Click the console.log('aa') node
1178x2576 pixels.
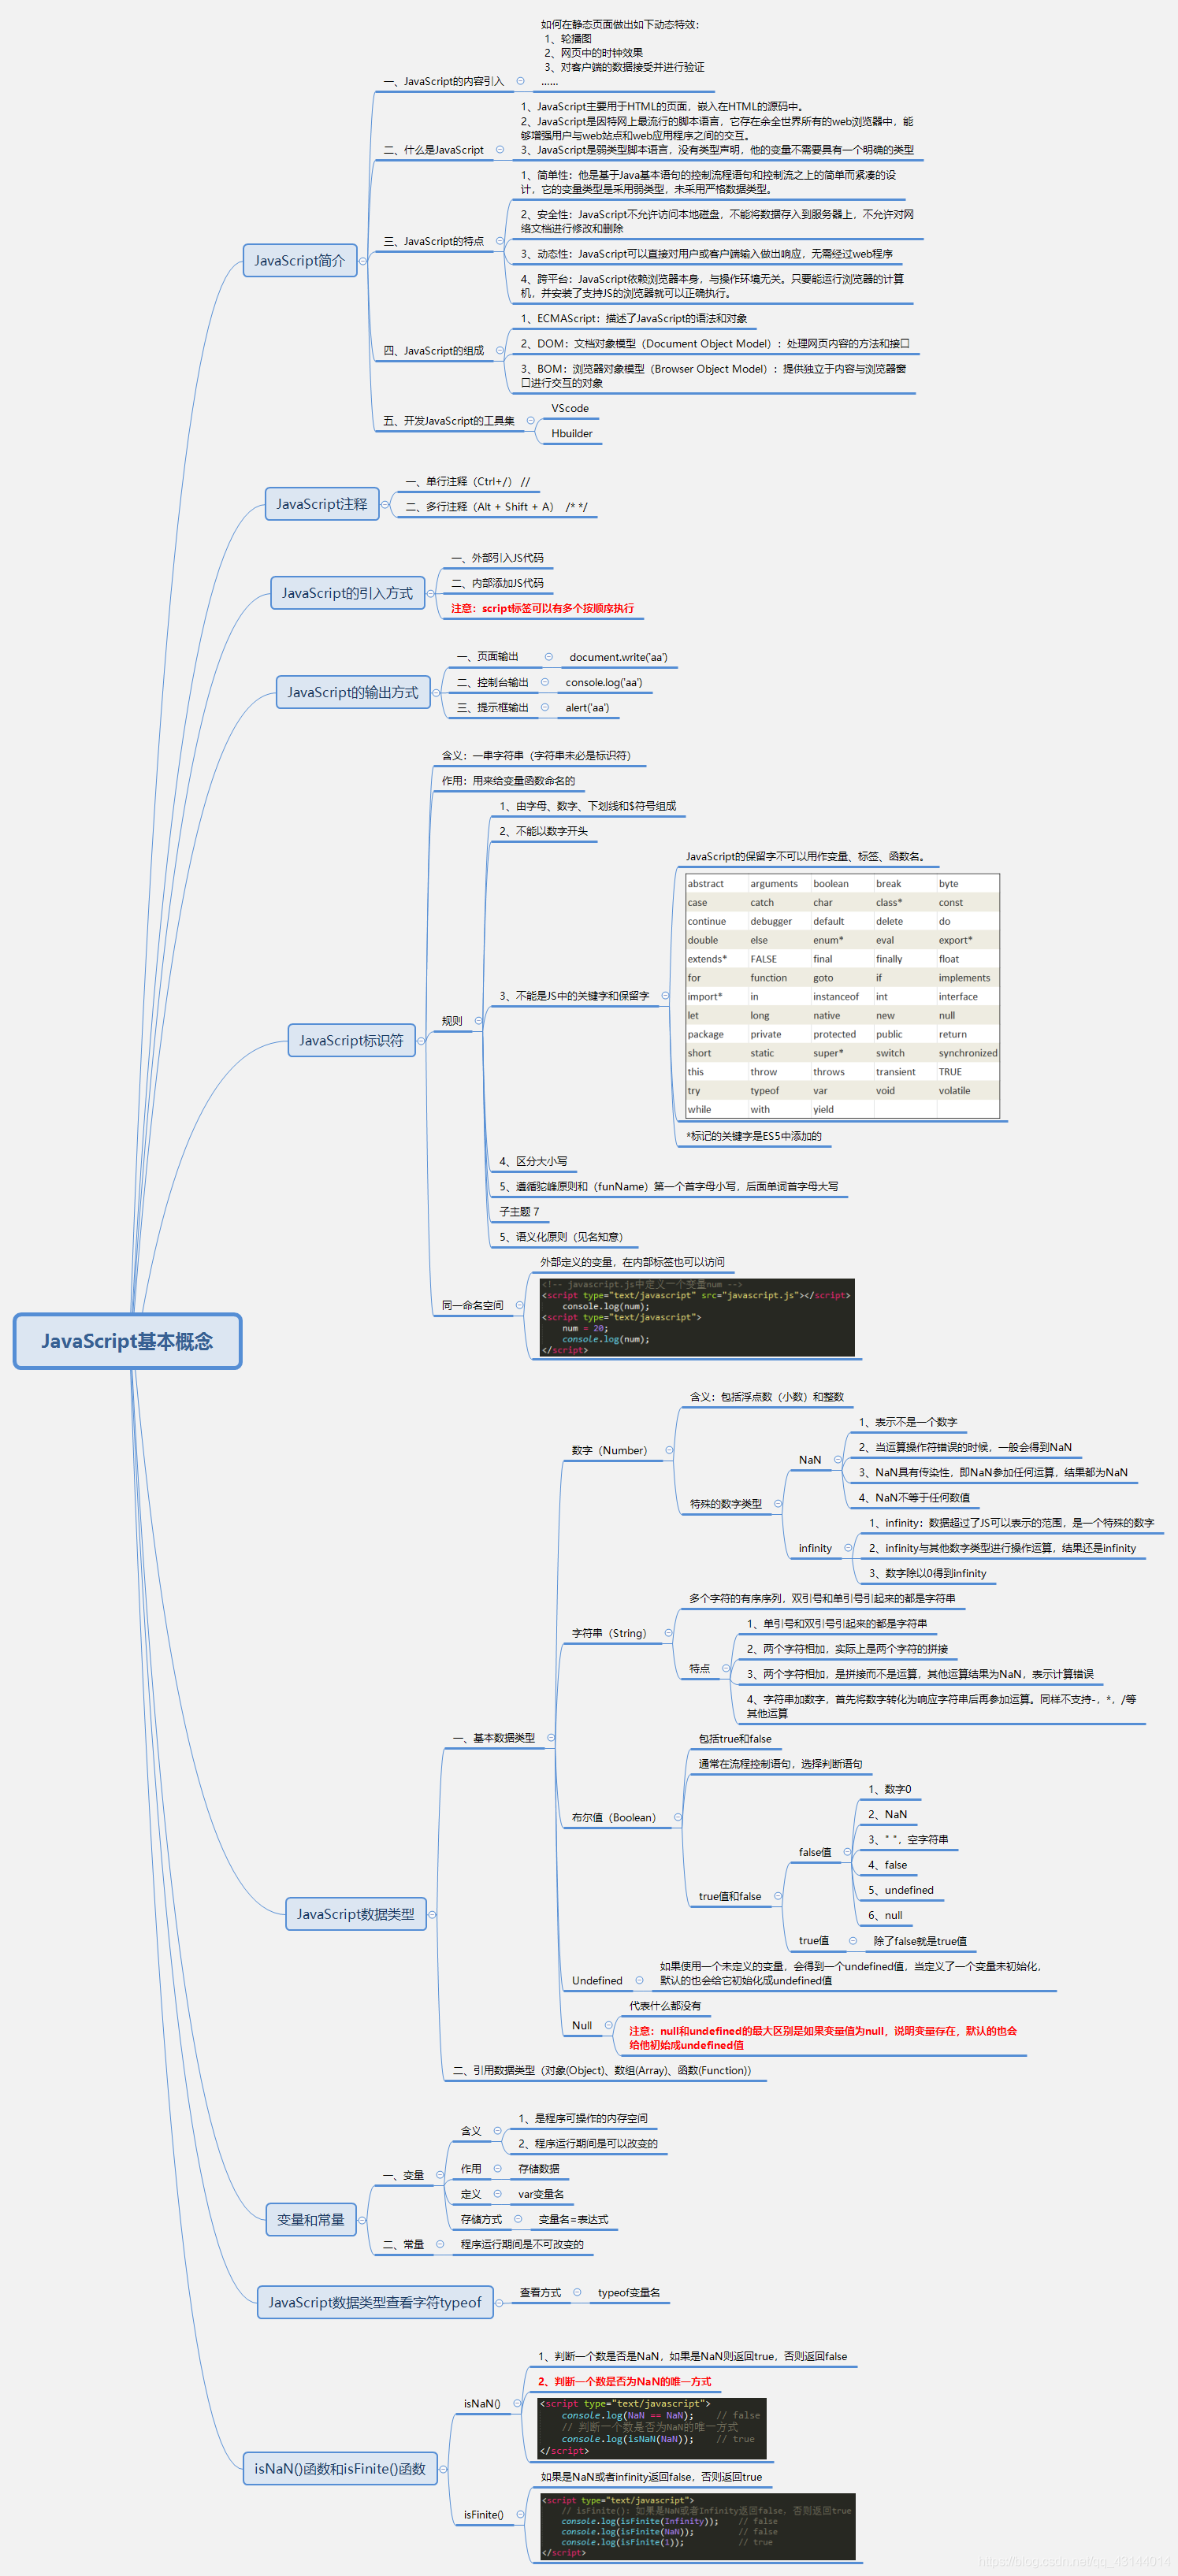pos(604,682)
